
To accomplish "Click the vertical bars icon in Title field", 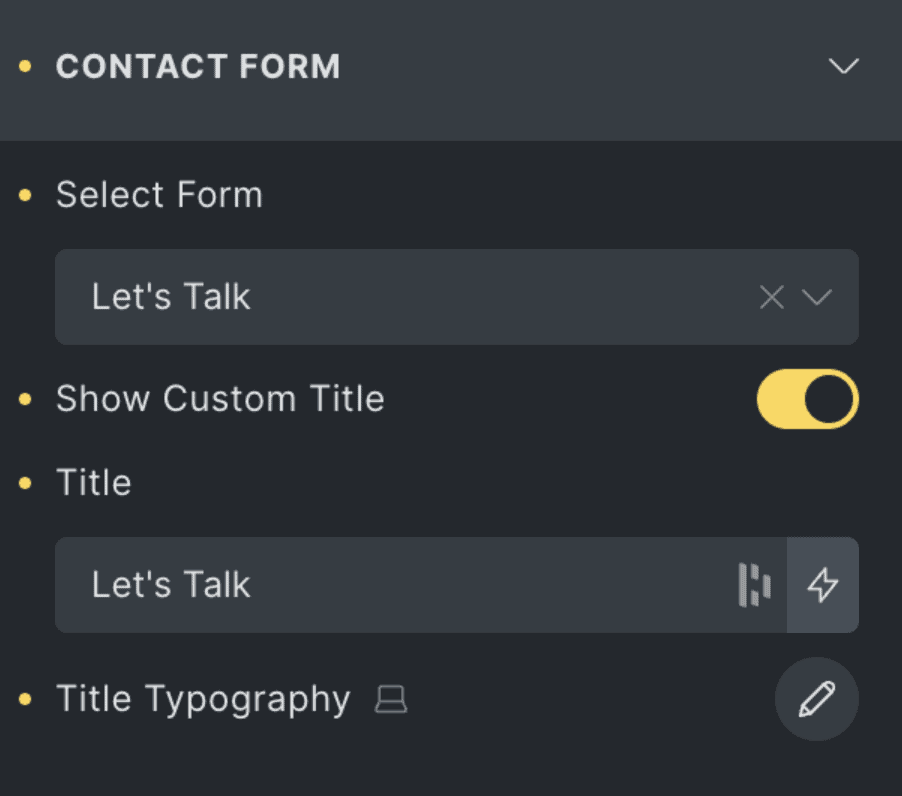I will click(755, 585).
